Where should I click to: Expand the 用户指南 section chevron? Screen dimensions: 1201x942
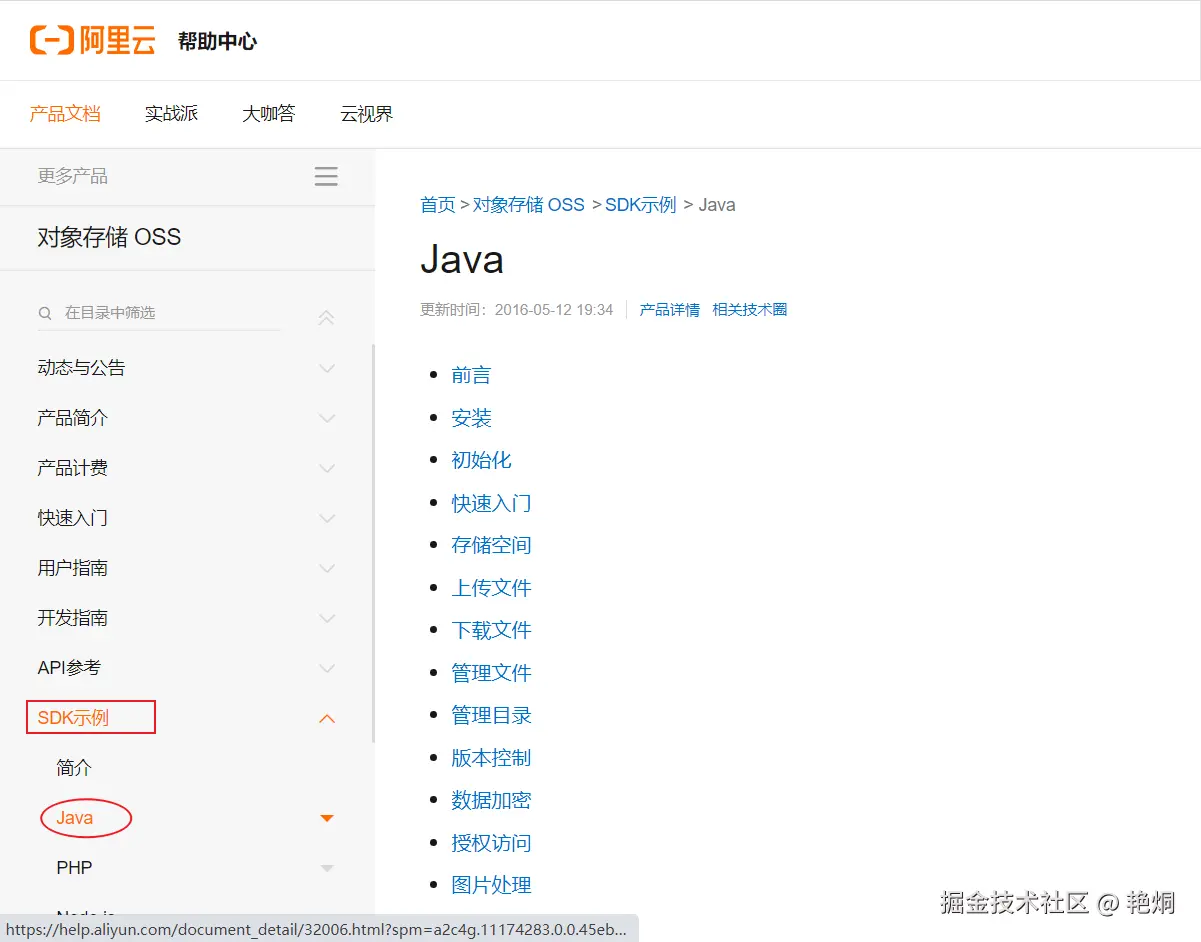coord(326,568)
